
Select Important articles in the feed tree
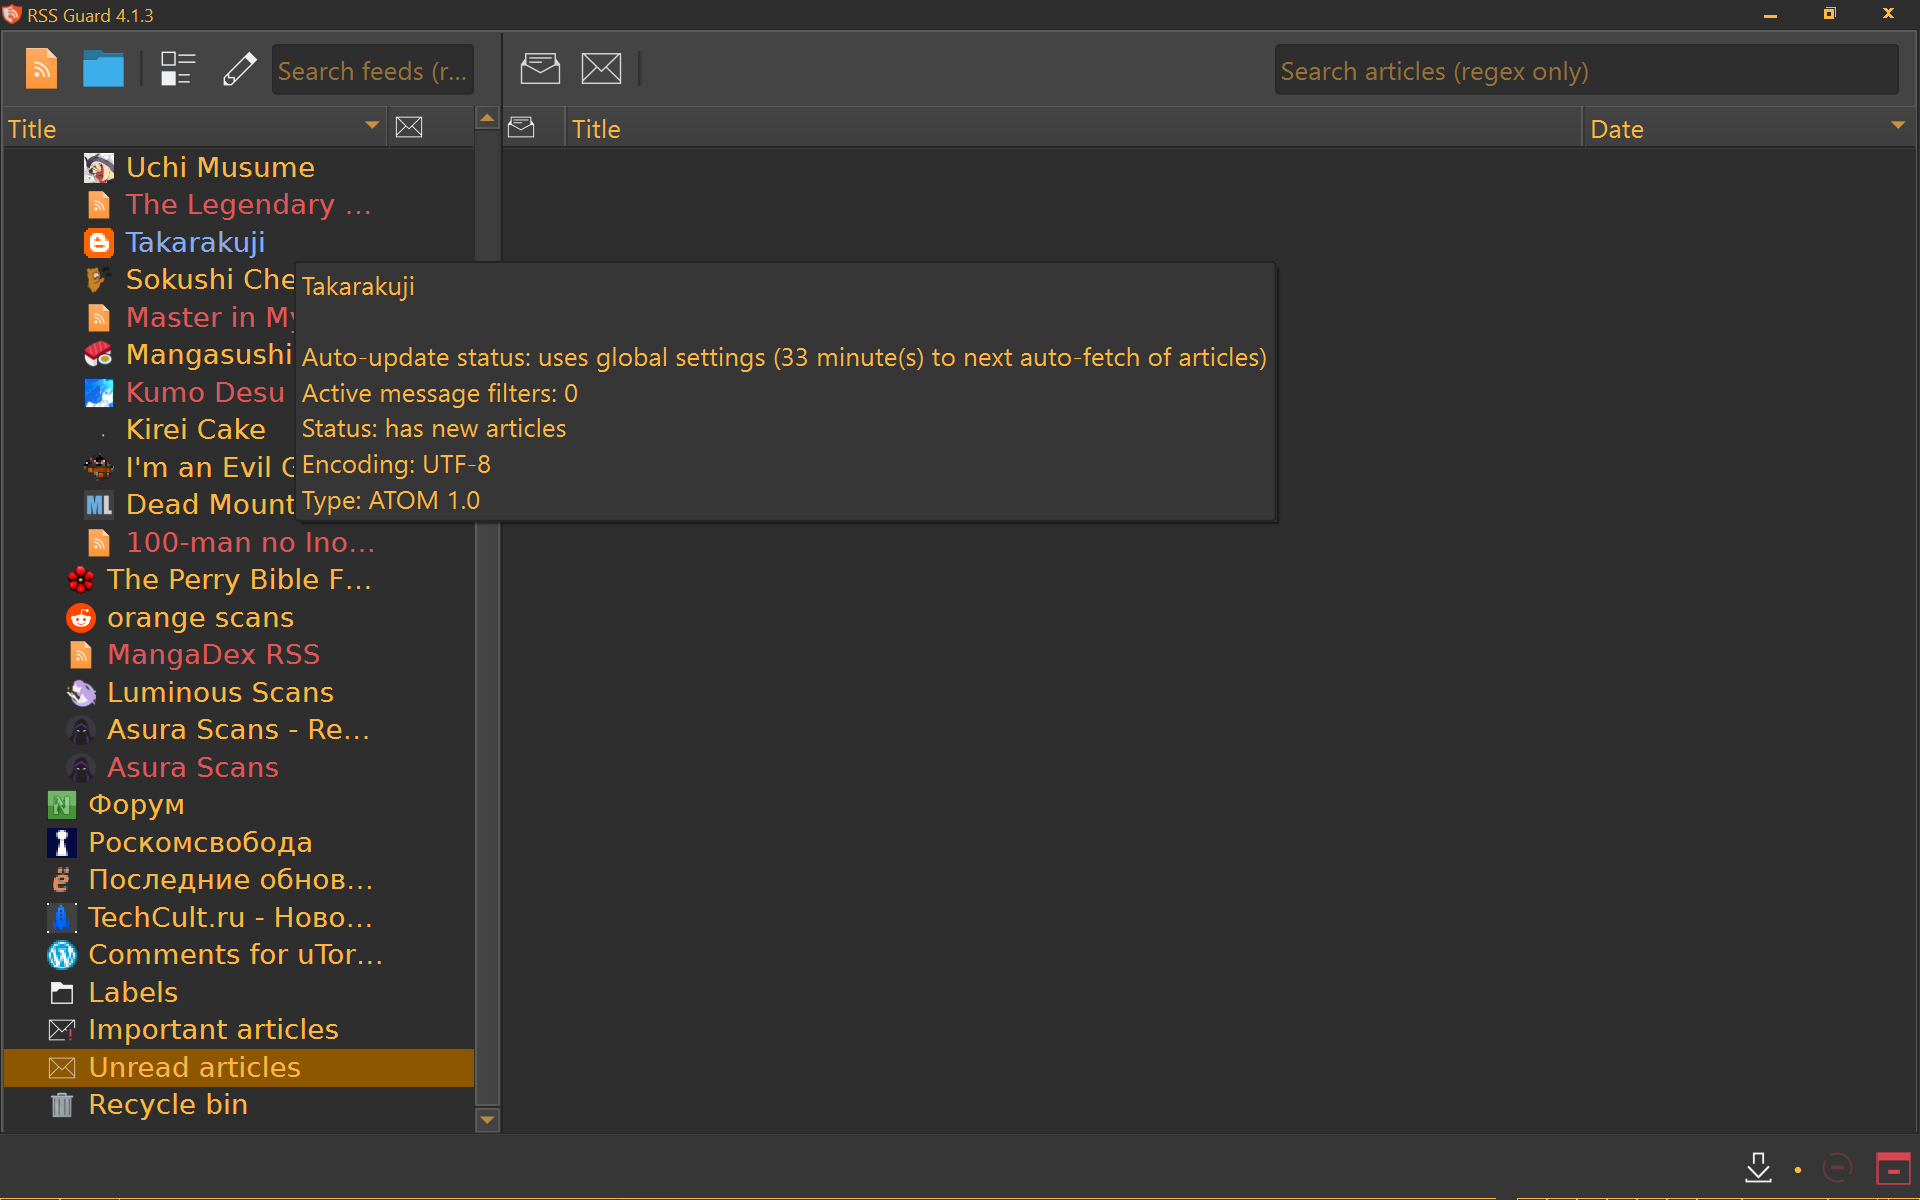pos(213,1030)
